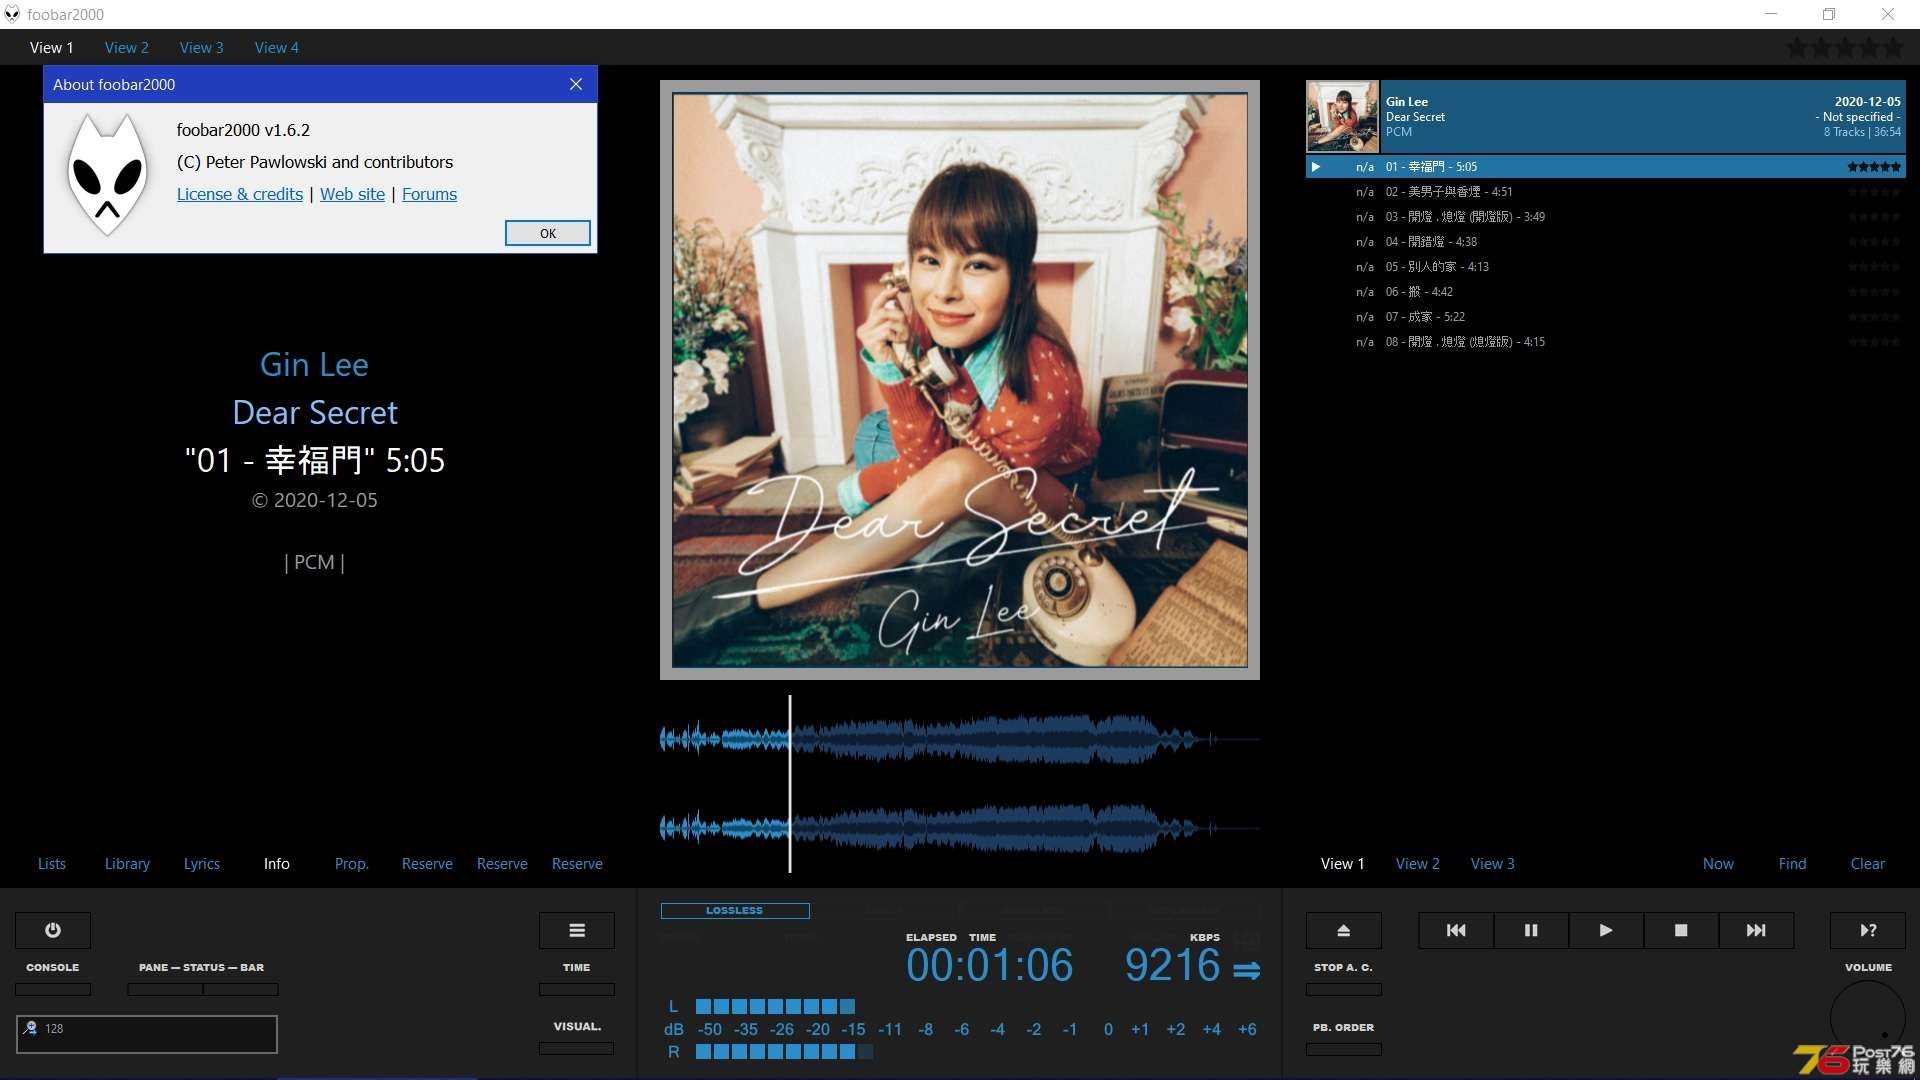
Task: Click the LOSSLESS indicator
Action: point(735,911)
